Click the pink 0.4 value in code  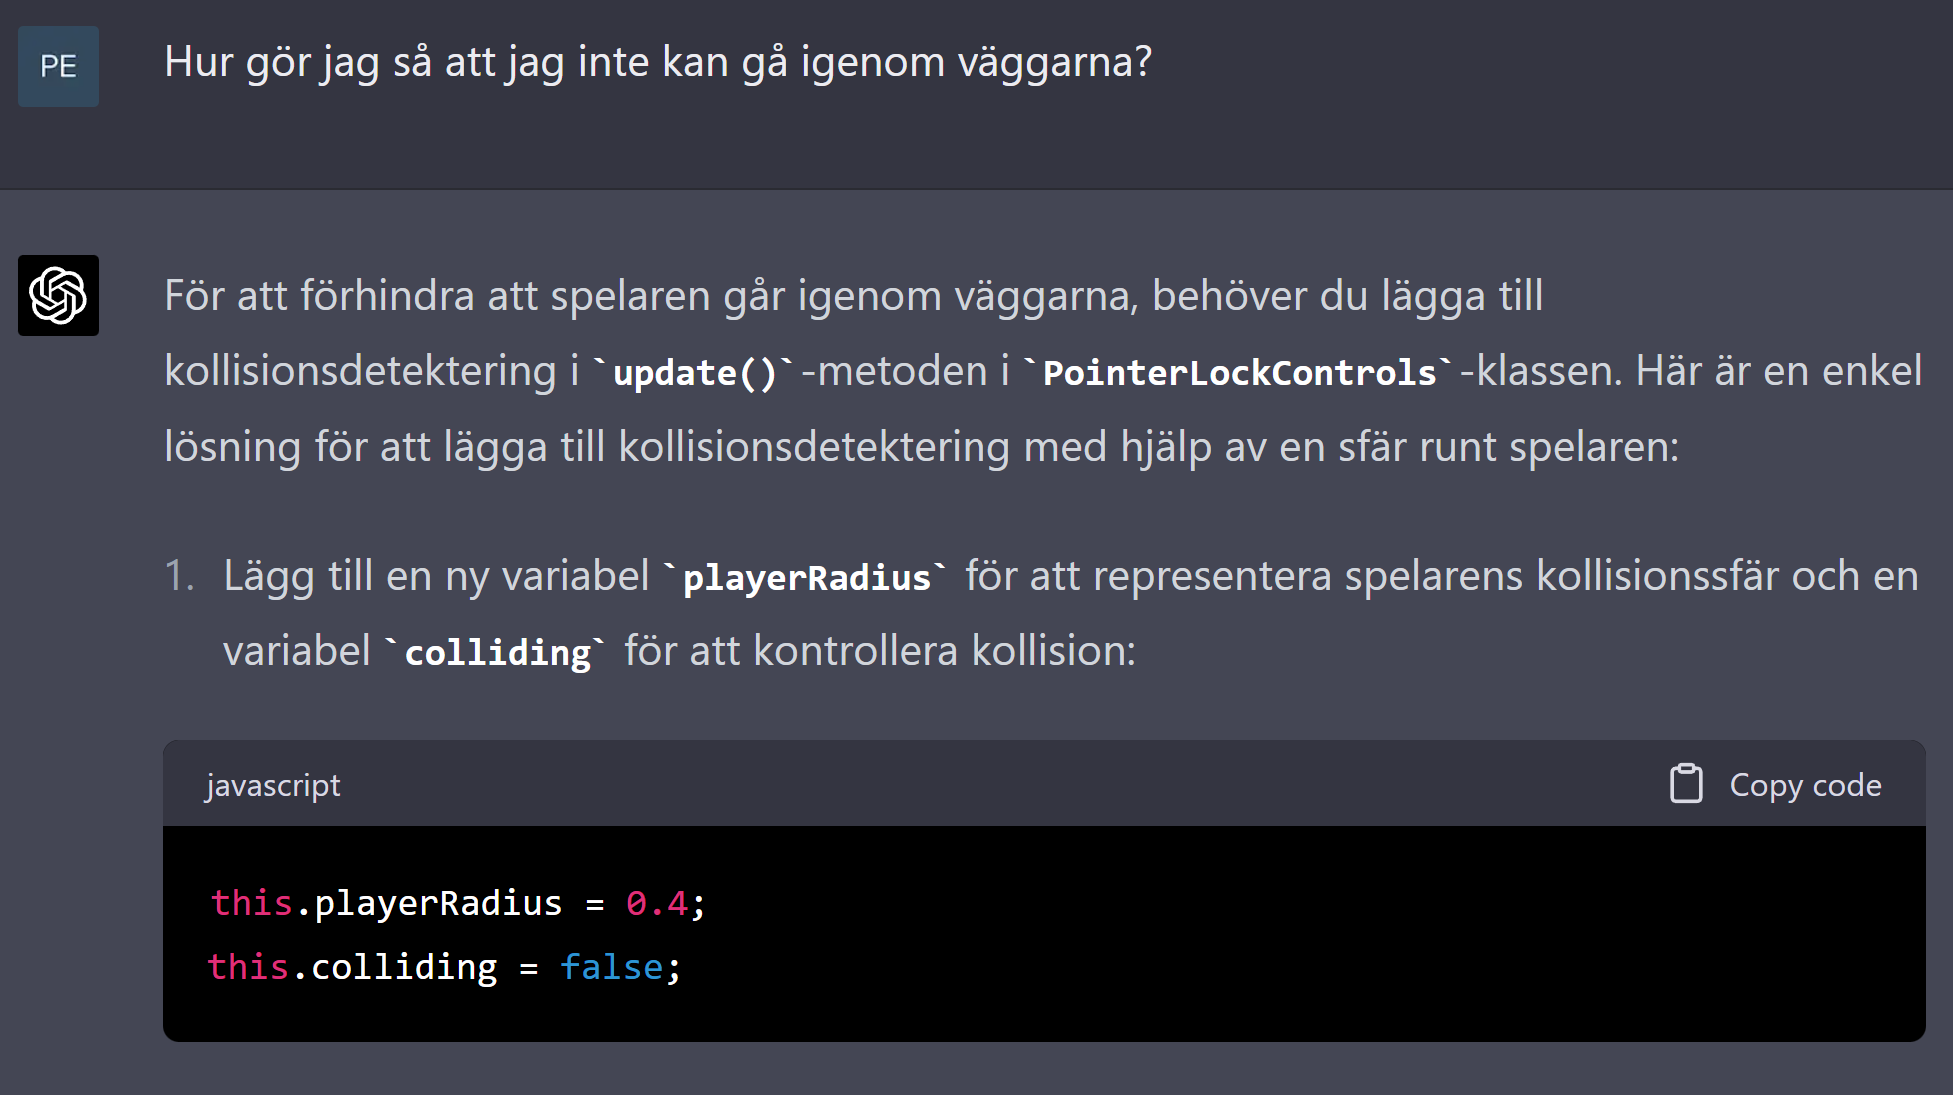click(x=657, y=903)
